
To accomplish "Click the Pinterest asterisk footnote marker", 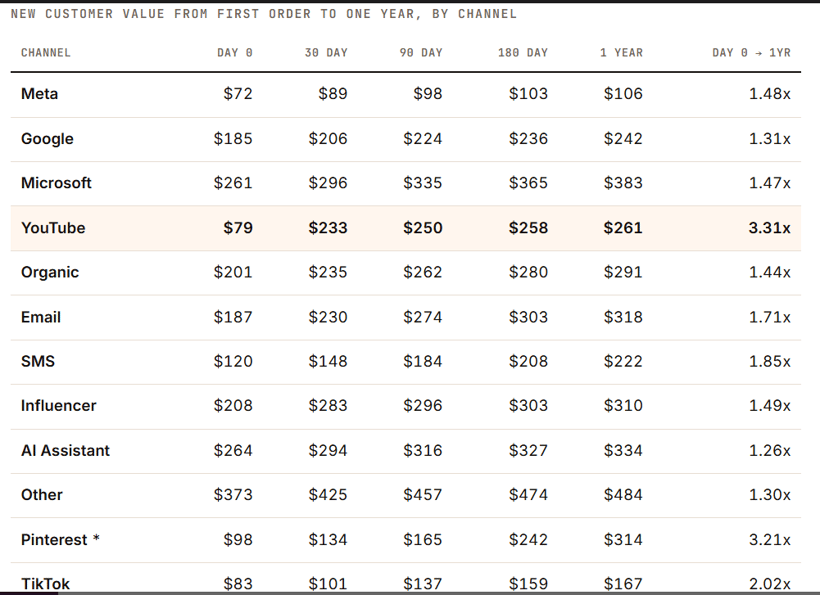I will [x=96, y=539].
